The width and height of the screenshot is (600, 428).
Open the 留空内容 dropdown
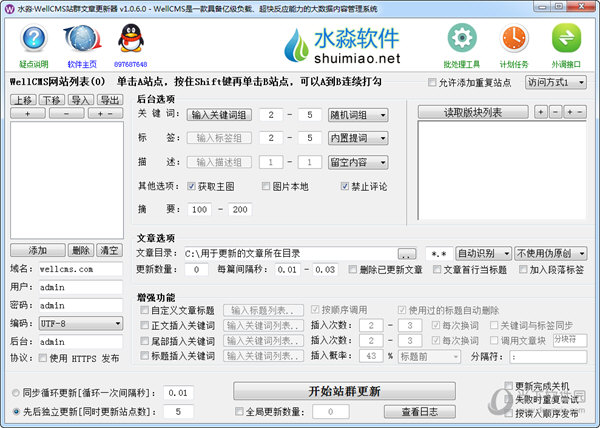[358, 162]
